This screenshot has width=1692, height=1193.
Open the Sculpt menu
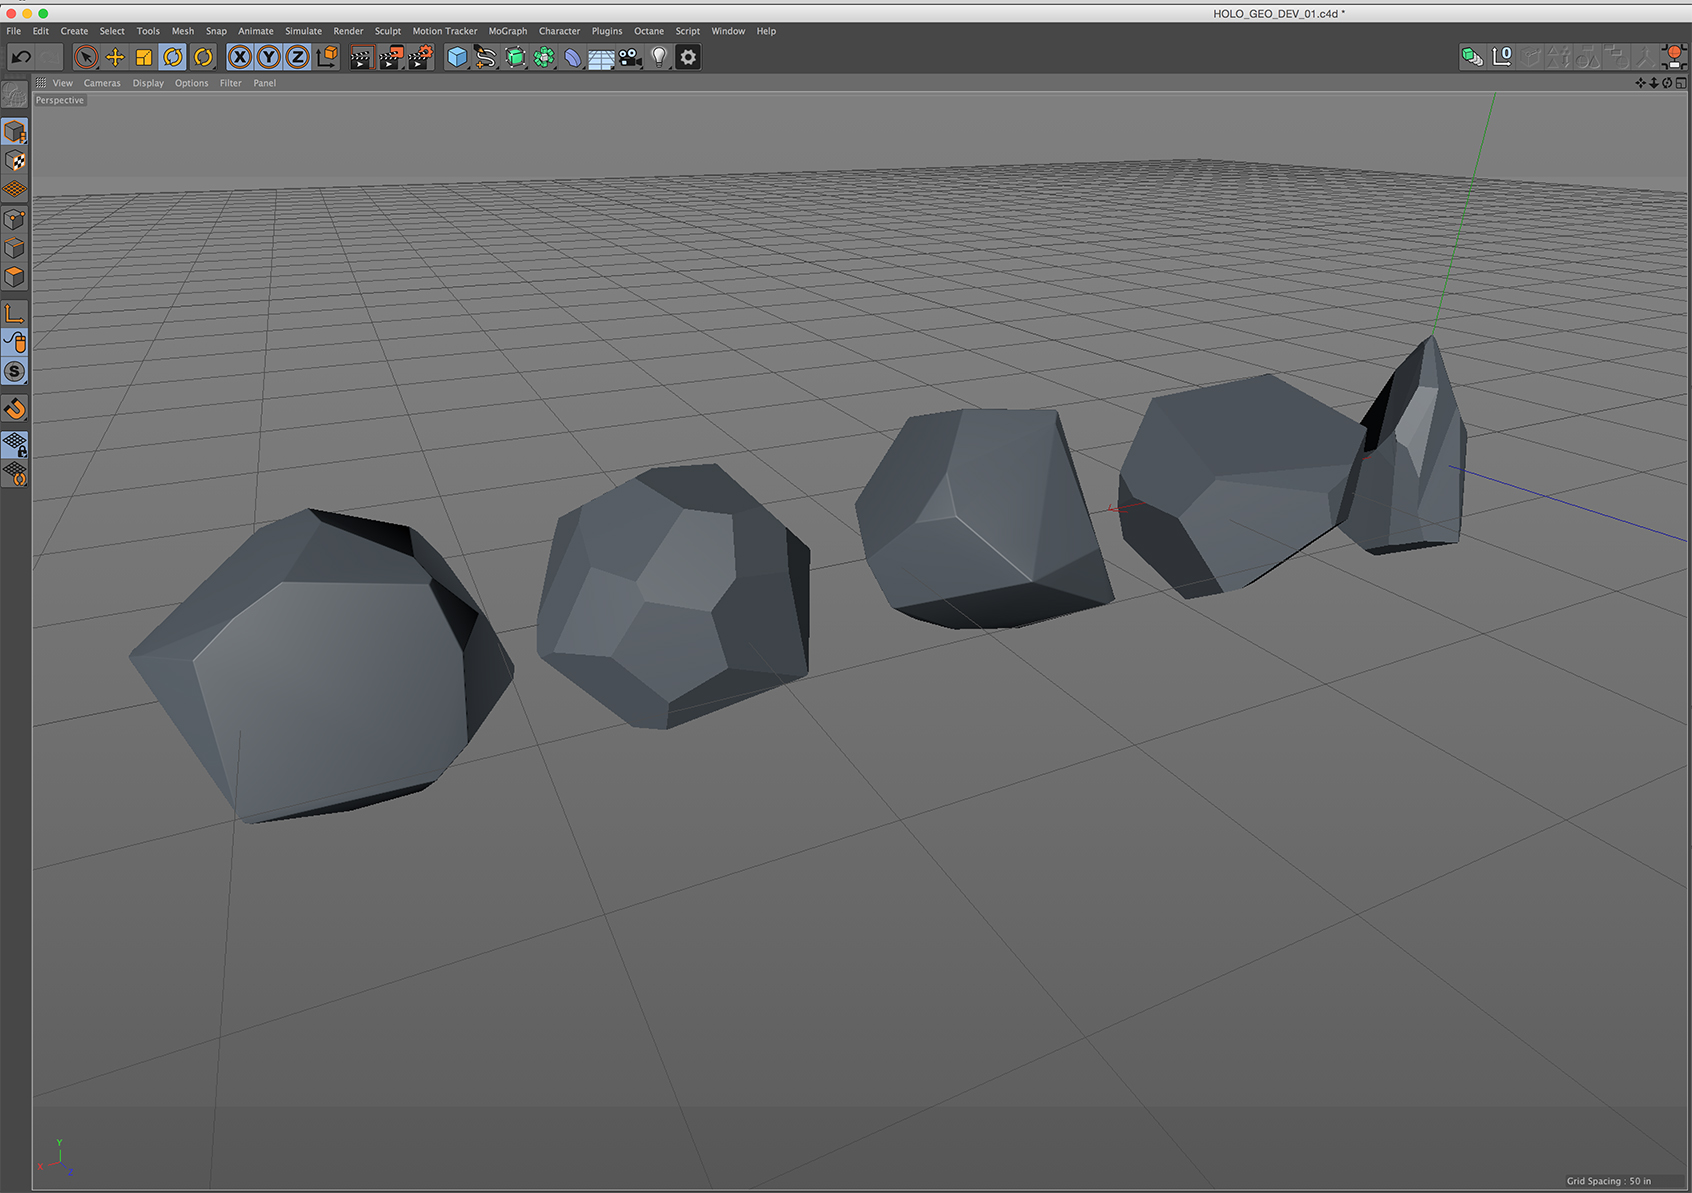[x=388, y=31]
